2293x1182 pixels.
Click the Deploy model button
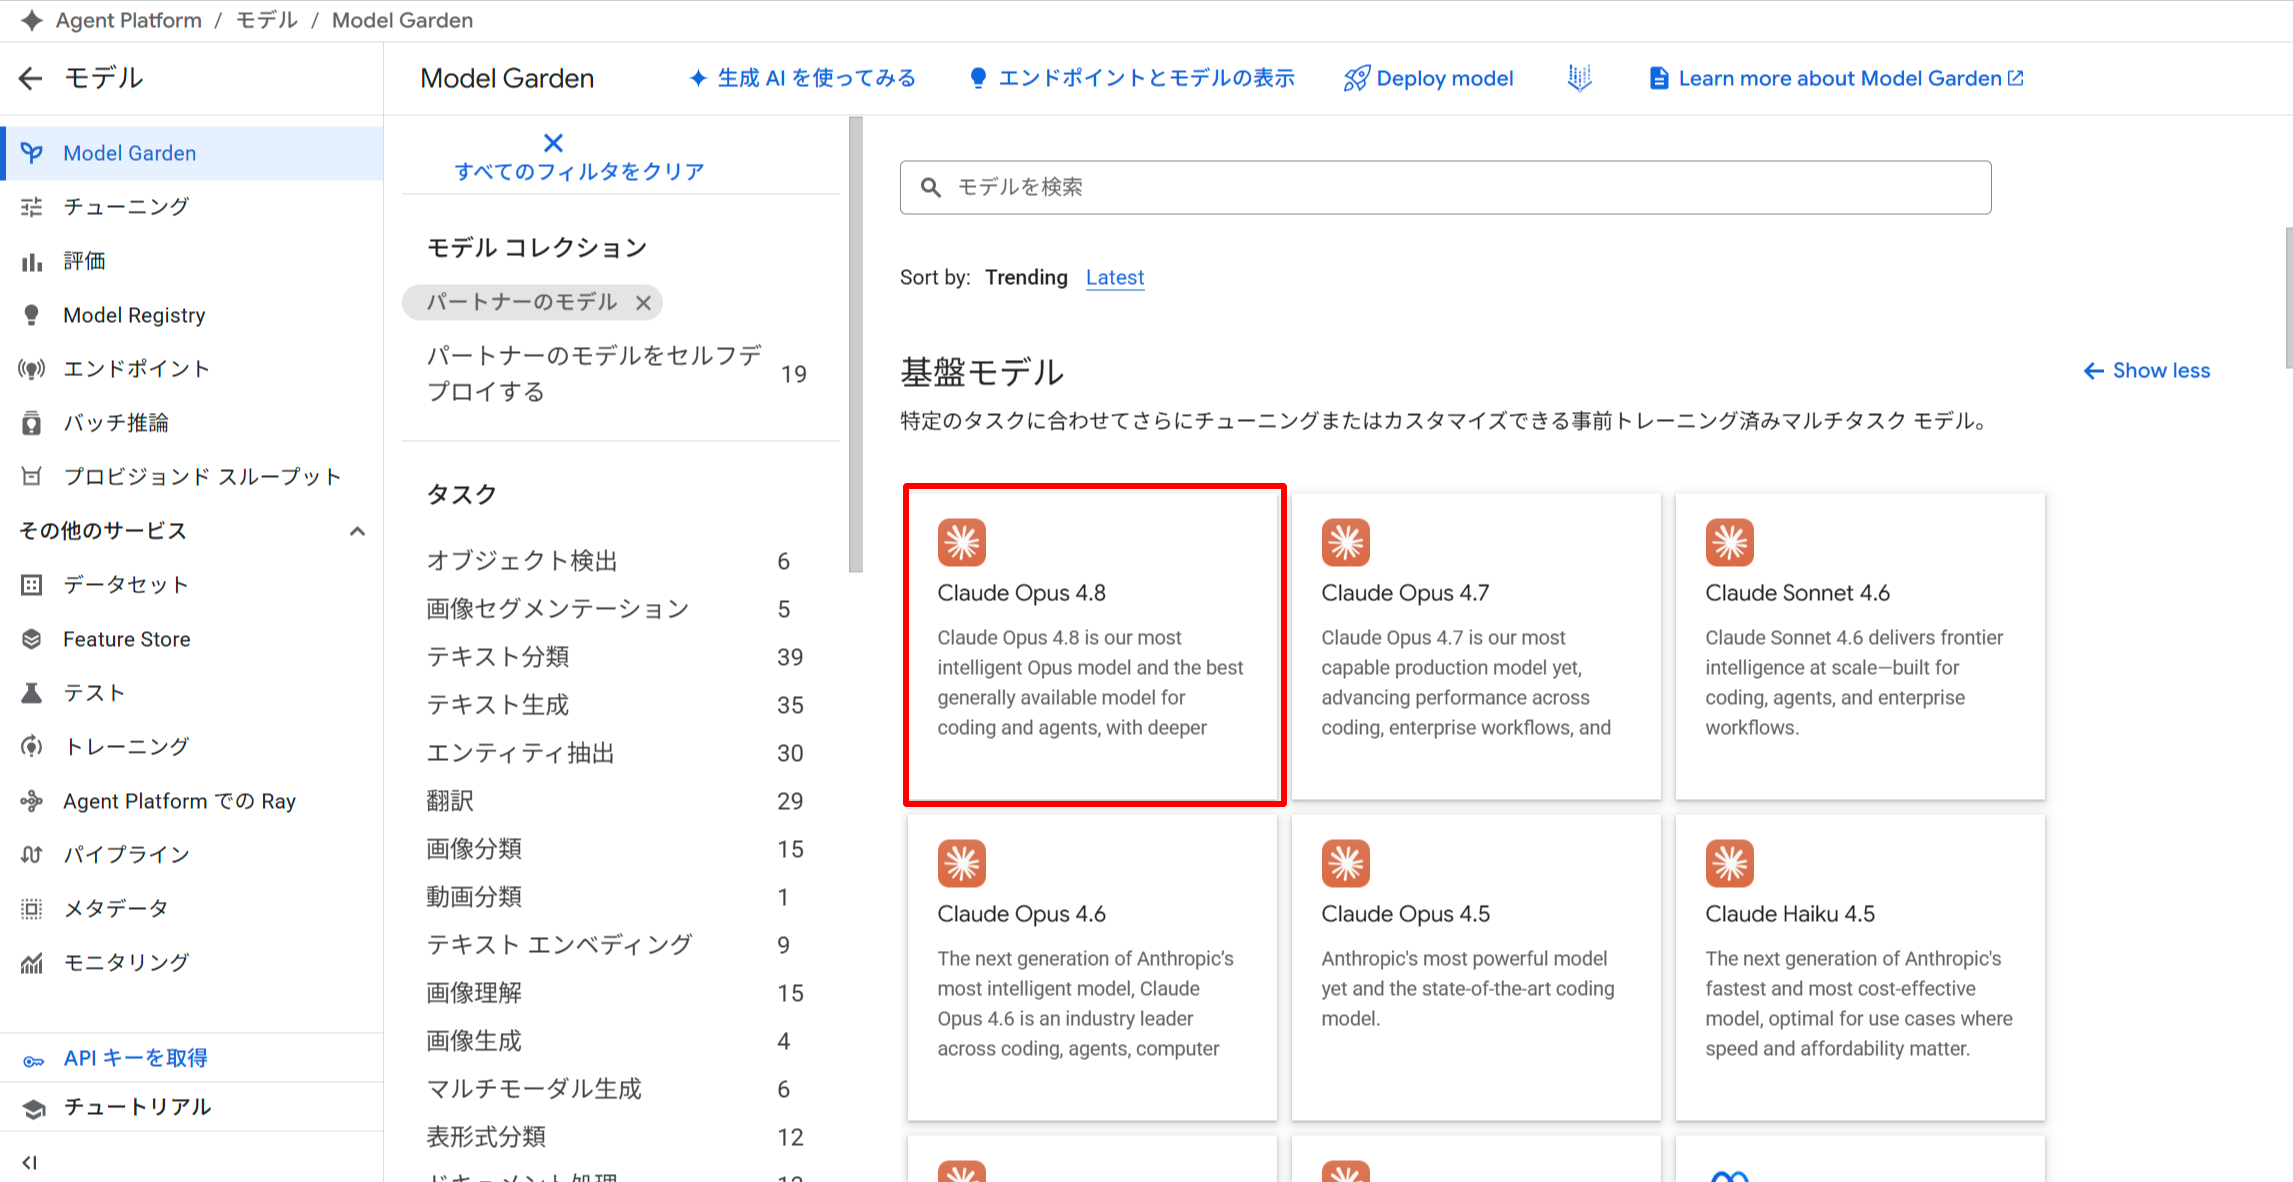(x=1428, y=78)
